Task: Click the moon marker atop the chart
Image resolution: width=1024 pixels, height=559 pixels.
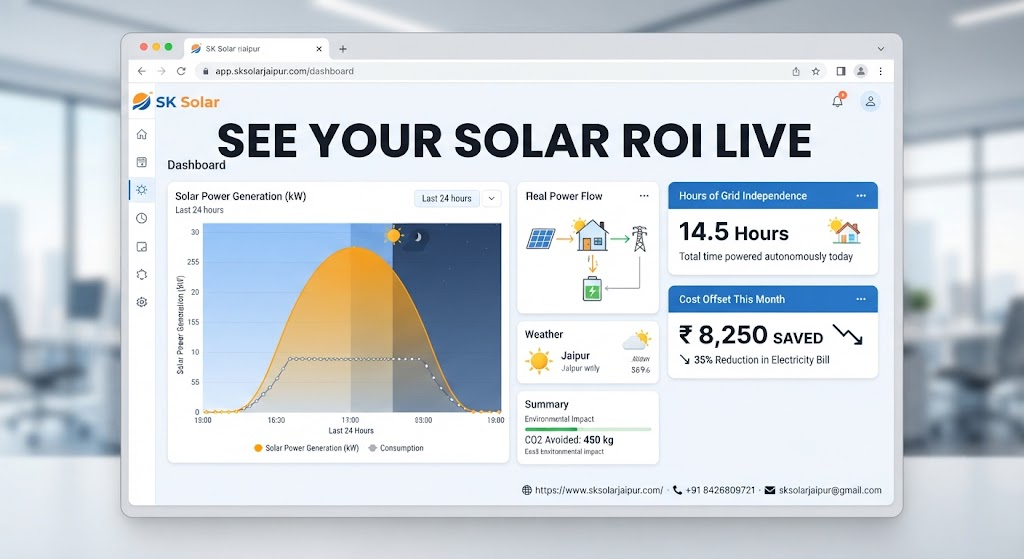Action: 418,237
